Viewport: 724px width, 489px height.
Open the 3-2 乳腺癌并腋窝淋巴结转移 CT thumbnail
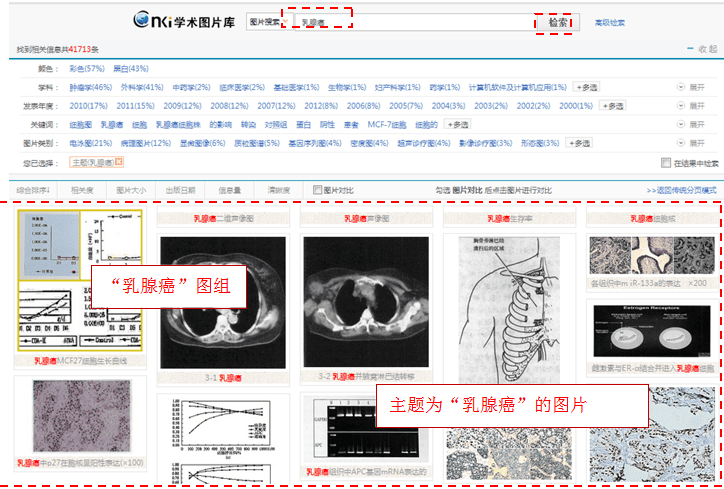coord(366,302)
